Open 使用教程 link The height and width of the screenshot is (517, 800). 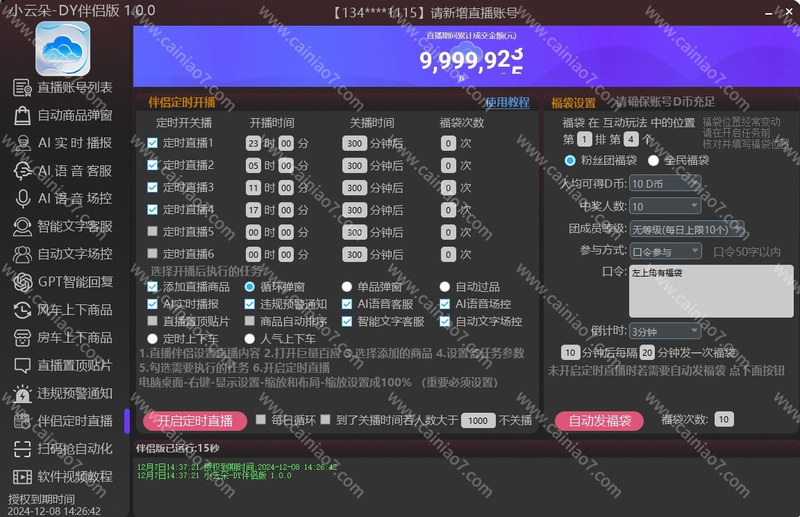pos(507,103)
